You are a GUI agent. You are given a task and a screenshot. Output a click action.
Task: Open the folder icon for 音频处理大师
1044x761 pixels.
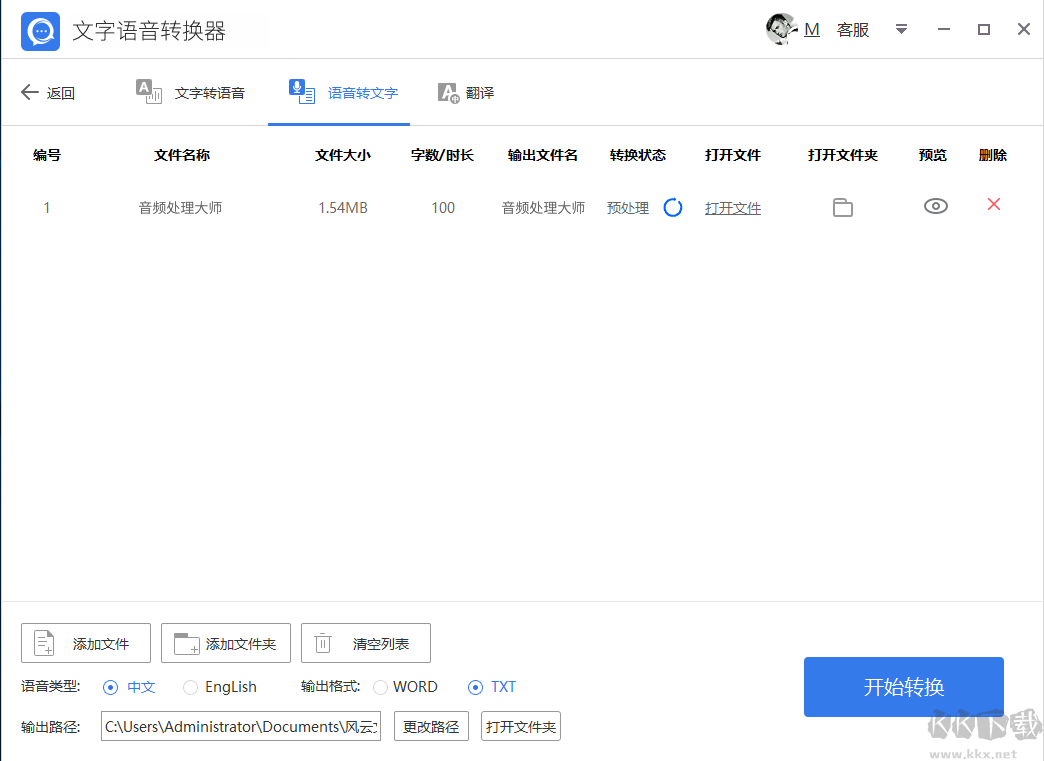842,207
